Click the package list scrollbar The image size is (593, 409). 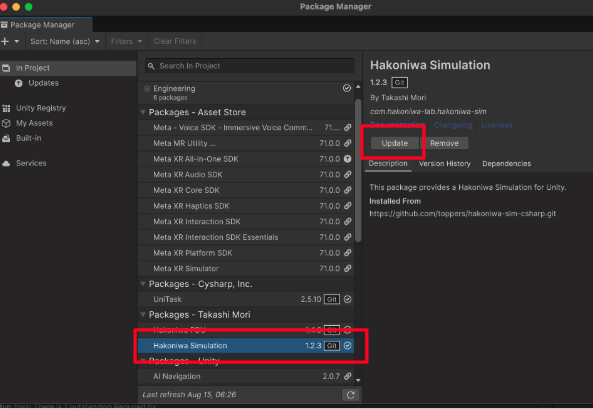click(358, 170)
